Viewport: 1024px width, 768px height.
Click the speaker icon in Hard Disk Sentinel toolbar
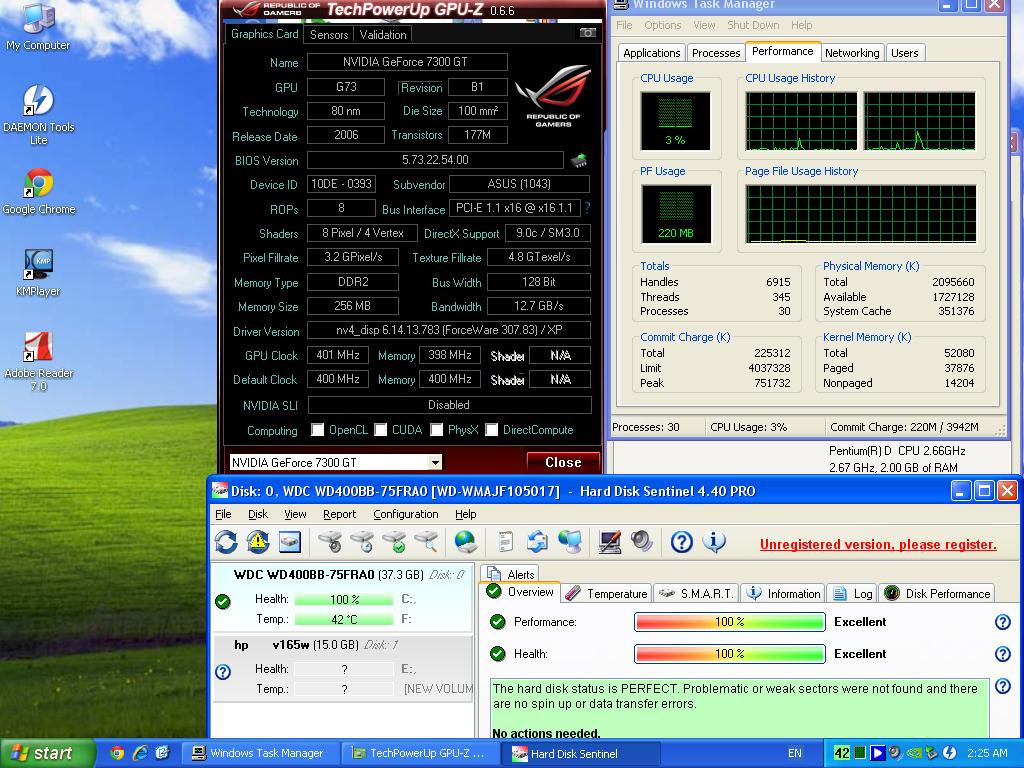pyautogui.click(x=642, y=542)
